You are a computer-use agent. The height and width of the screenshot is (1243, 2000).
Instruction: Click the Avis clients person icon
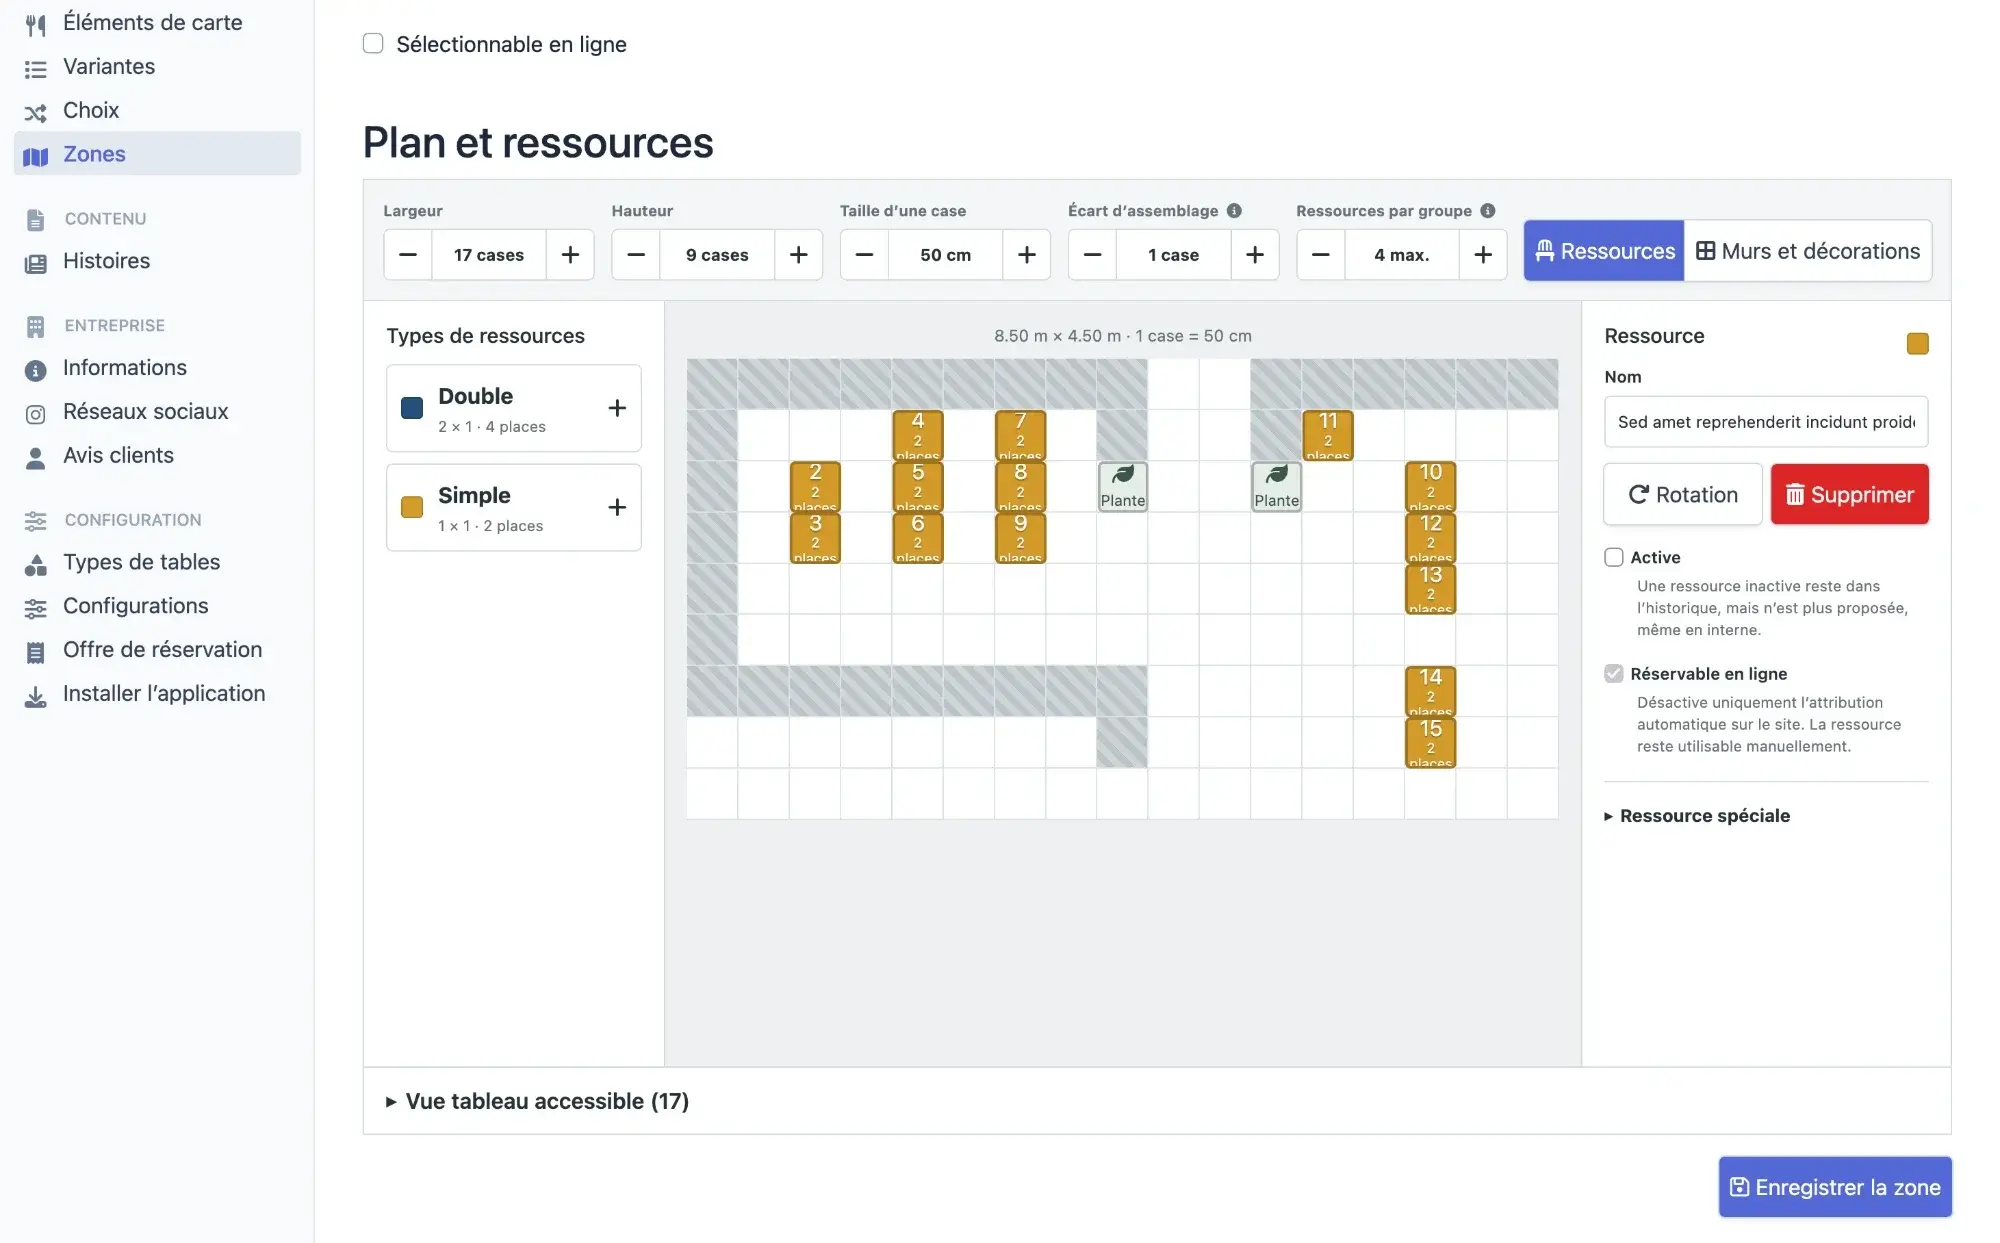pos(35,458)
